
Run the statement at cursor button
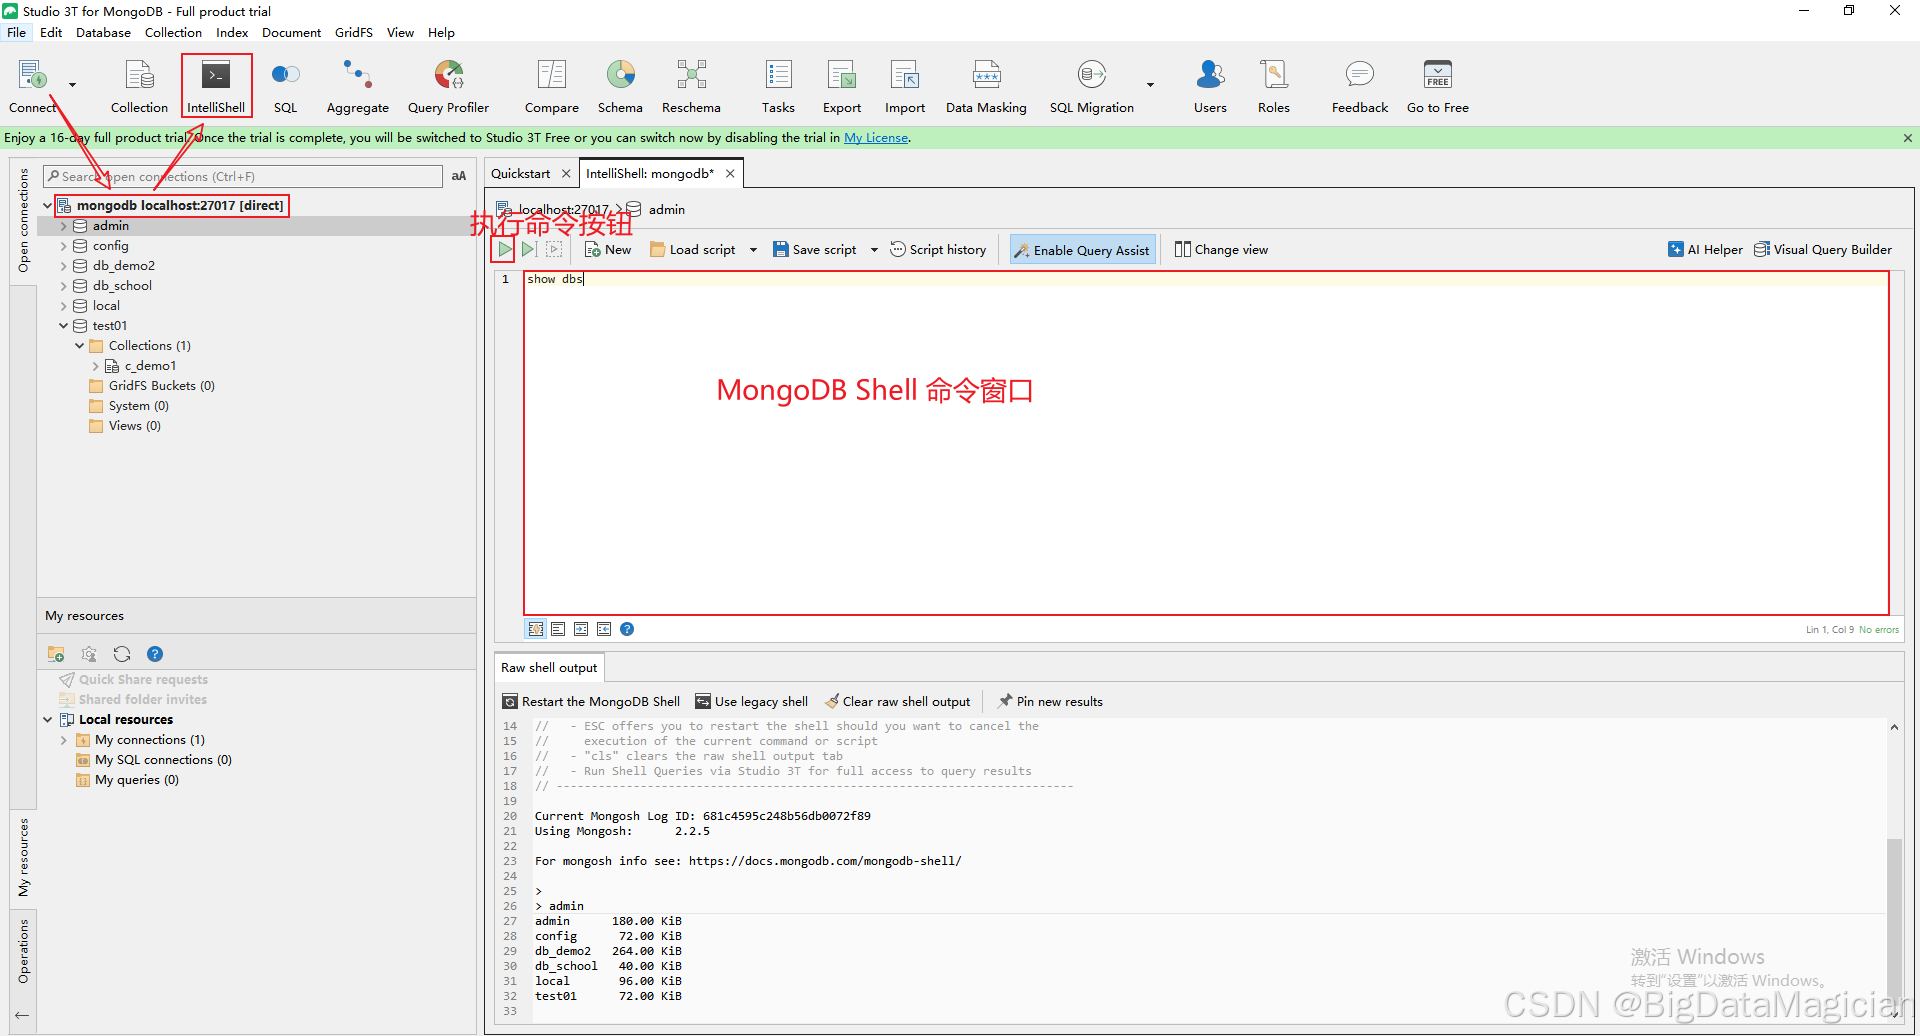click(x=529, y=249)
